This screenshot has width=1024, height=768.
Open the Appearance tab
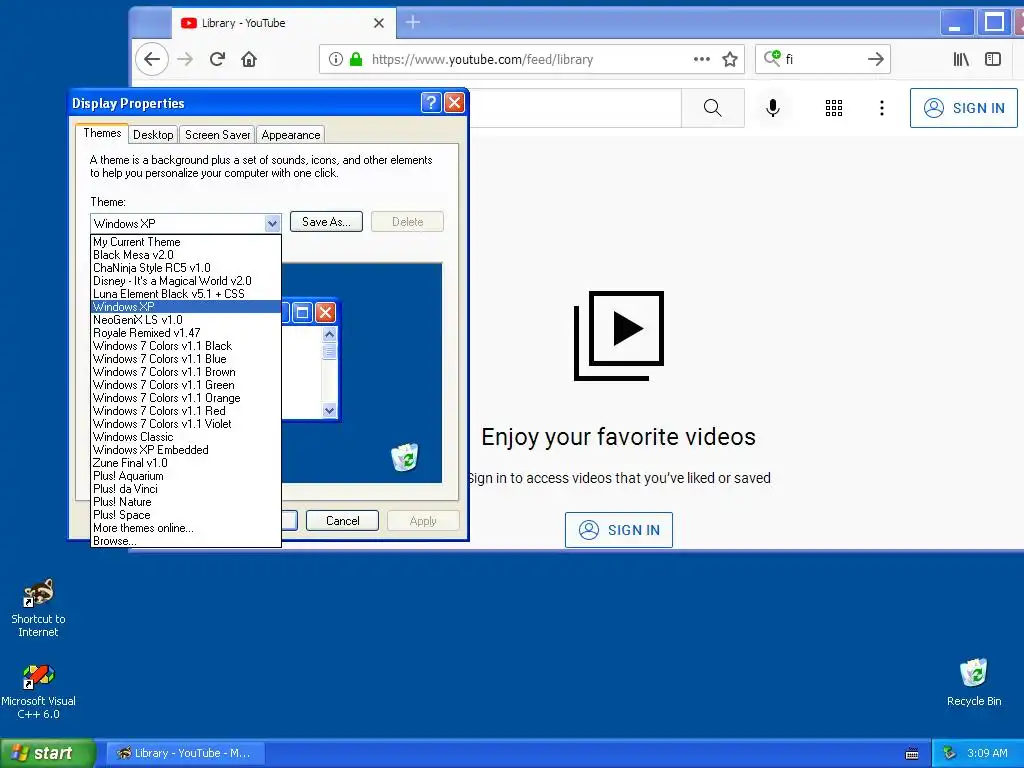291,135
